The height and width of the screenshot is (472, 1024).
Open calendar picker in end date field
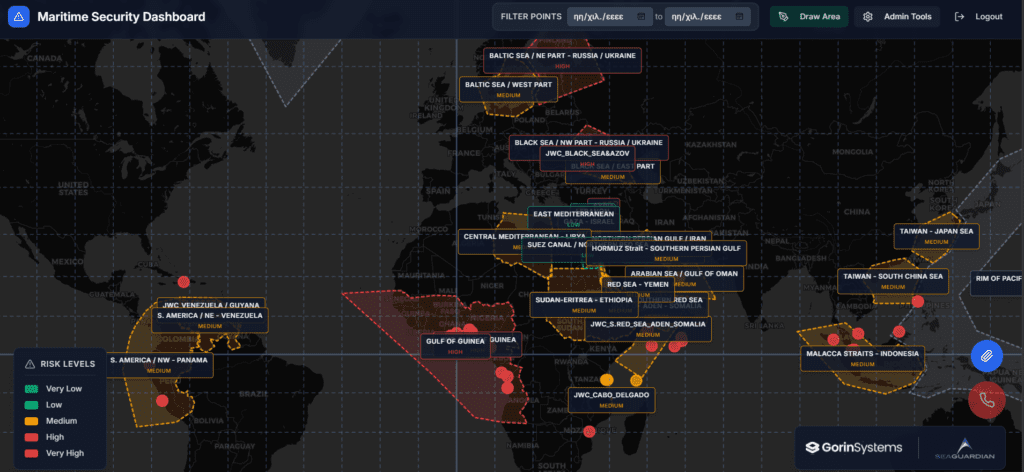pos(739,17)
